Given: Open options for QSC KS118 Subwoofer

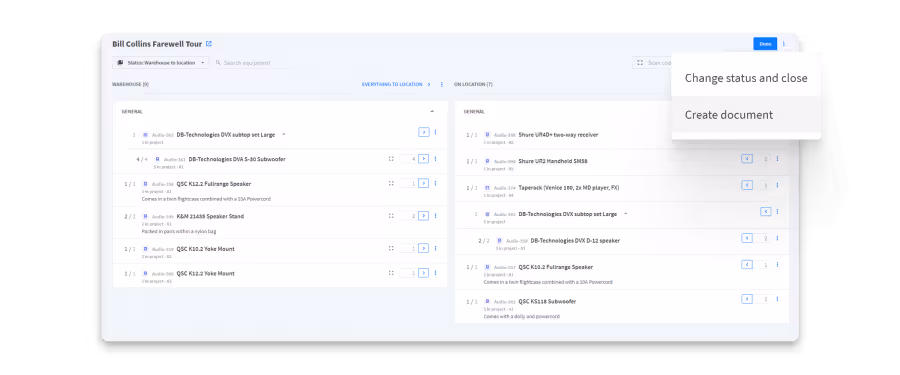Looking at the screenshot, I should click(x=778, y=299).
